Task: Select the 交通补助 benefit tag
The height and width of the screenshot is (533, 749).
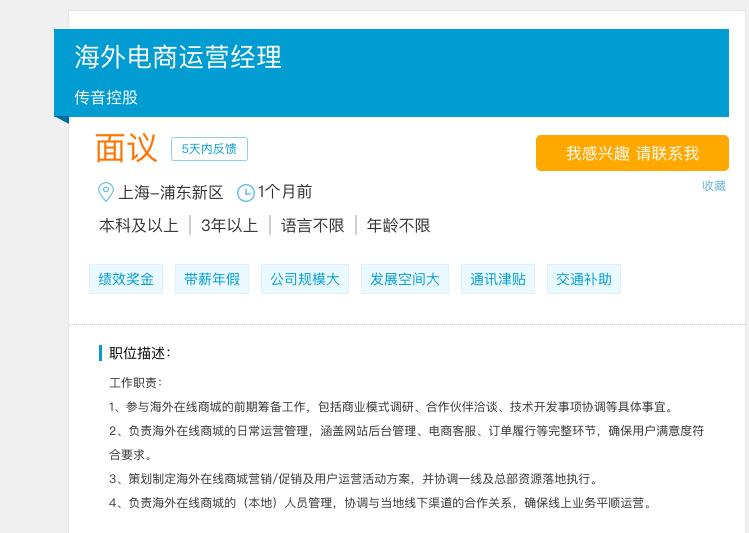Action: (584, 279)
